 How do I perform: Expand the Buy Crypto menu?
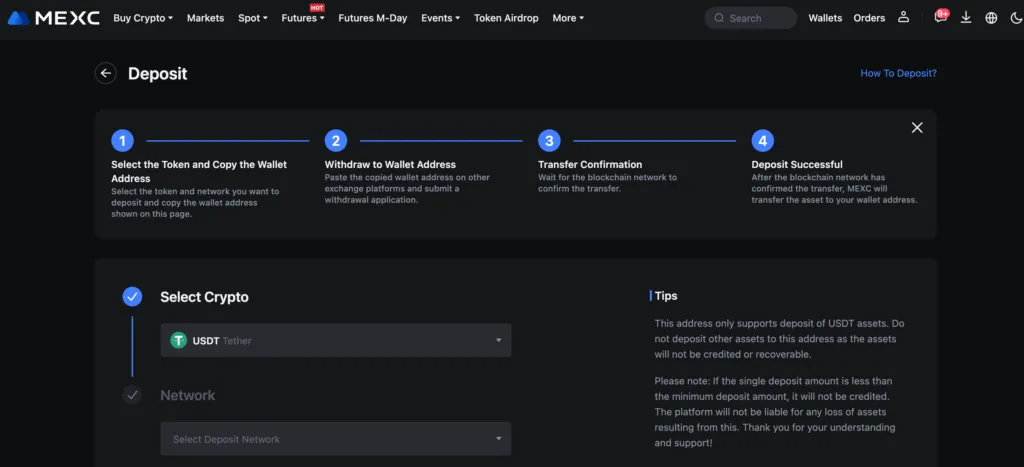coord(143,18)
